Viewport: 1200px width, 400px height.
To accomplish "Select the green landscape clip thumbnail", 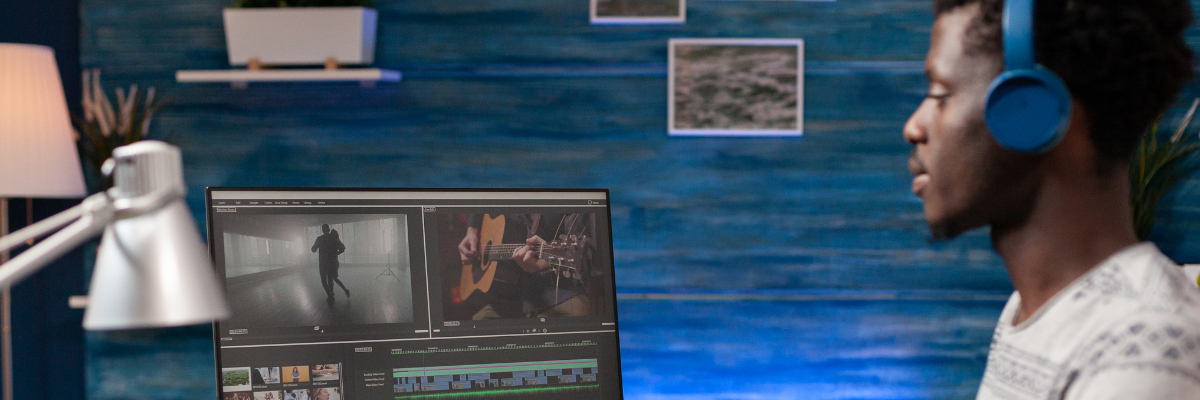I will [237, 377].
